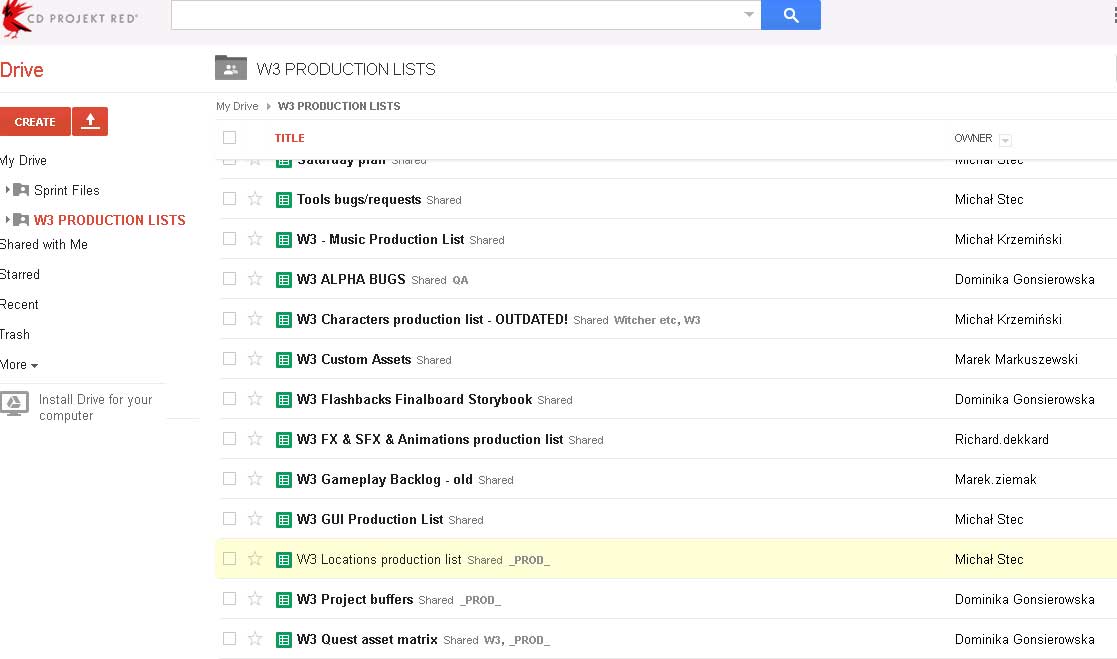Screen dimensions: 1117x659
Task: Click the shared folder icon beside page title
Action: click(230, 68)
